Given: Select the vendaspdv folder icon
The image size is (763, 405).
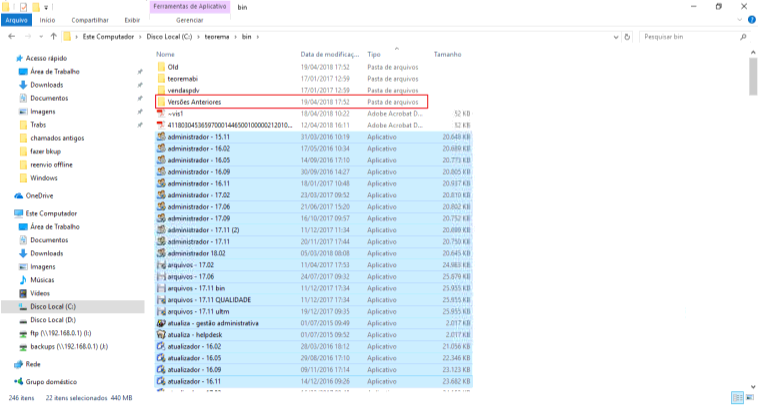Looking at the screenshot, I should coord(162,91).
